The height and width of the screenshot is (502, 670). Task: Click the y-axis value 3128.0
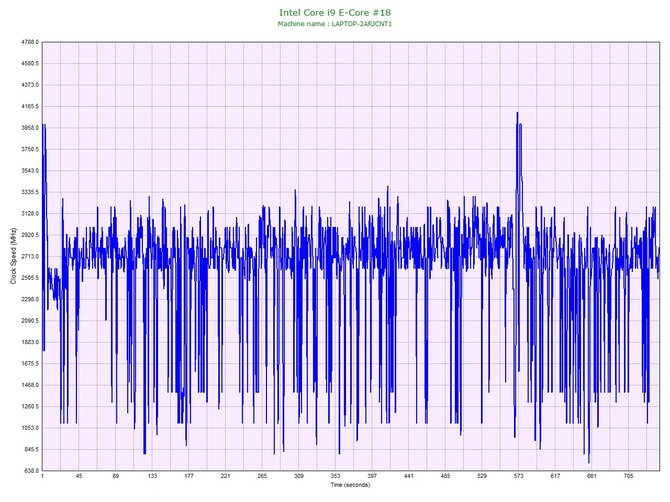[30, 214]
